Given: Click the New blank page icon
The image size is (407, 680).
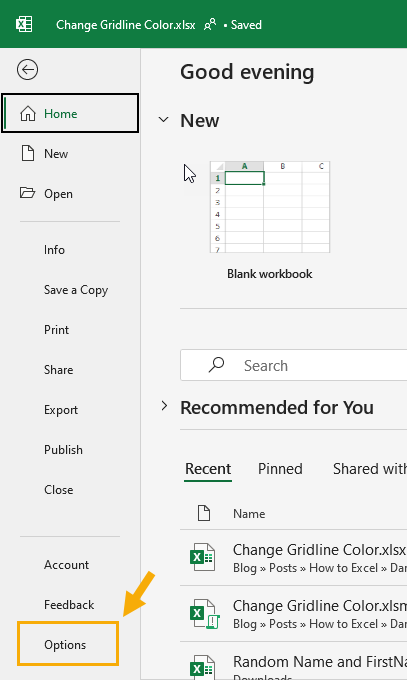Looking at the screenshot, I should click(28, 154).
